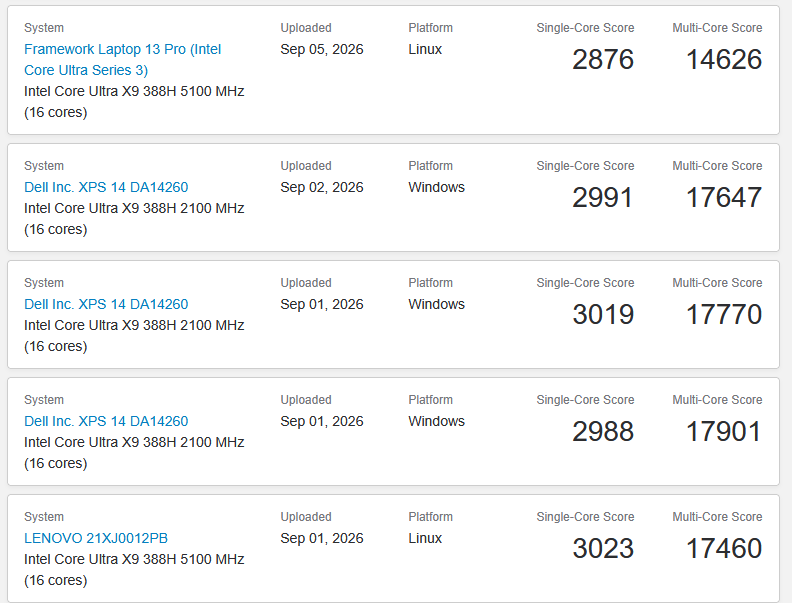This screenshot has height=603, width=792.
Task: Open the Framework Laptop 13 Pro result link
Action: tap(123, 60)
